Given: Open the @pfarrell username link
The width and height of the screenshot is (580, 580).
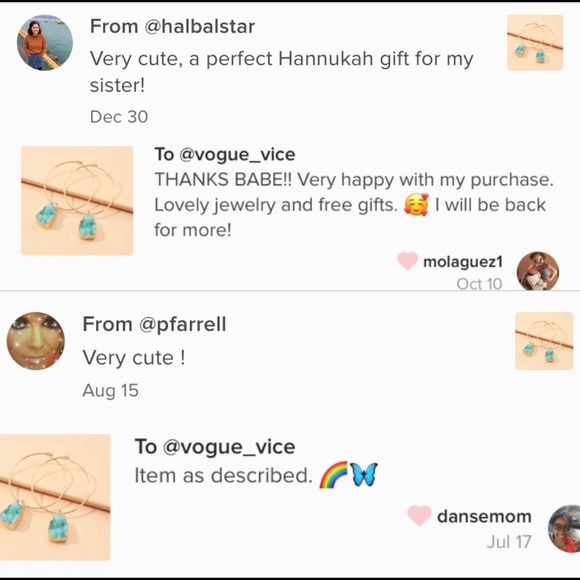Looking at the screenshot, I should pyautogui.click(x=182, y=324).
